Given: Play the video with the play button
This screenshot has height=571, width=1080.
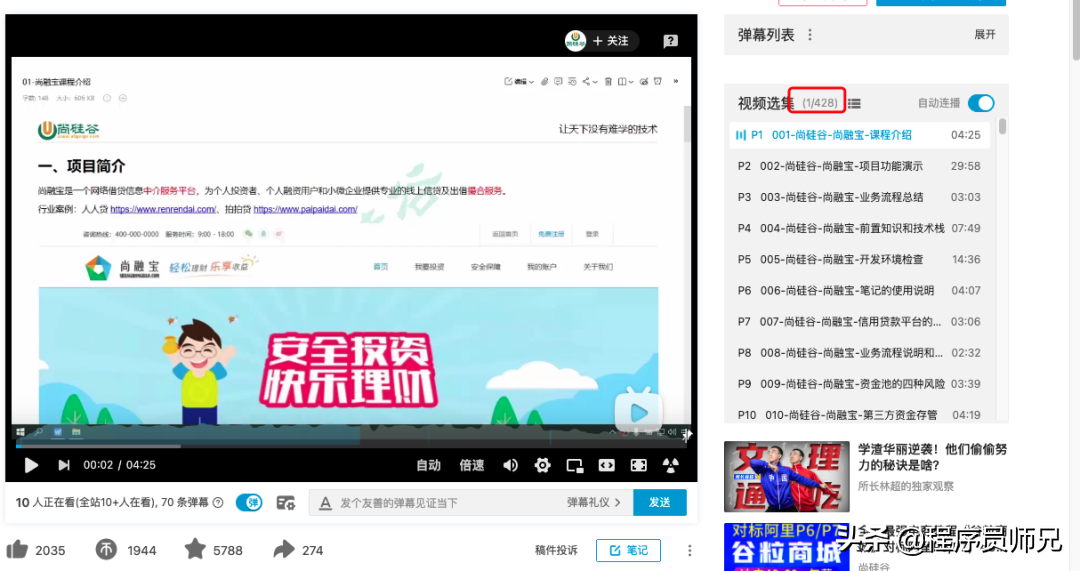Looking at the screenshot, I should [31, 466].
